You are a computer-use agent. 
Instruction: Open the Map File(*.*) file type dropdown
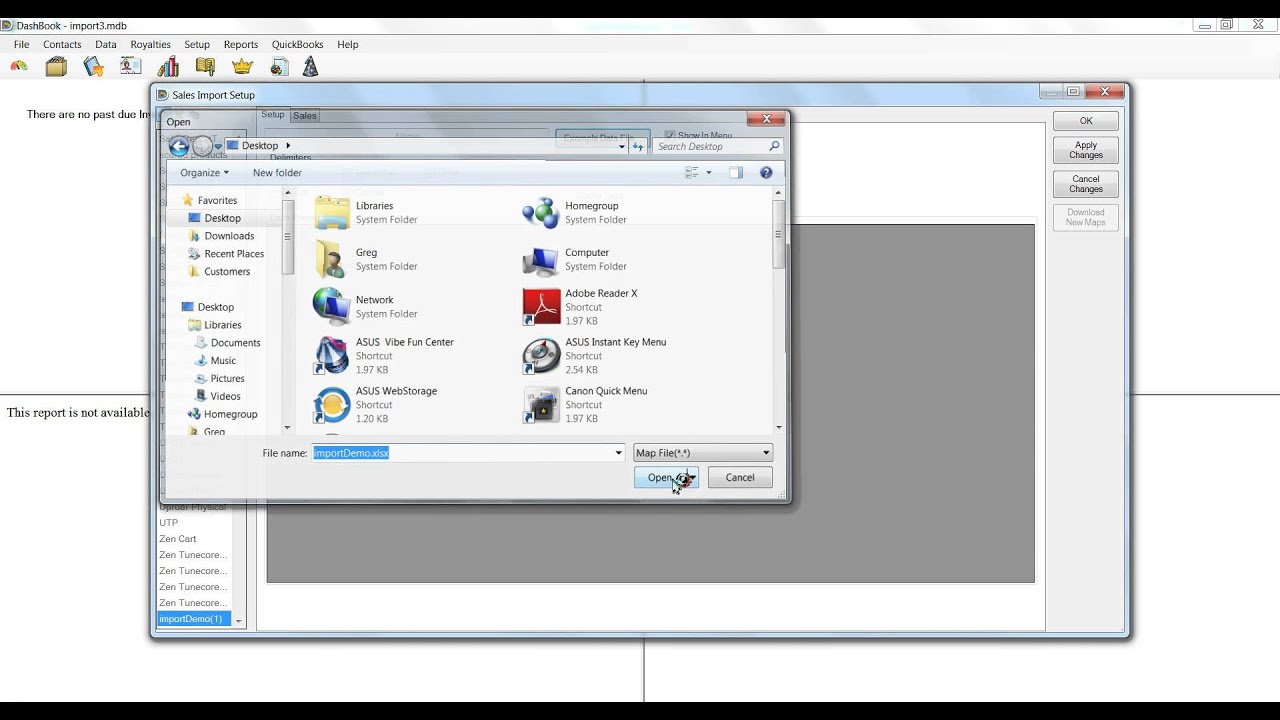click(703, 453)
